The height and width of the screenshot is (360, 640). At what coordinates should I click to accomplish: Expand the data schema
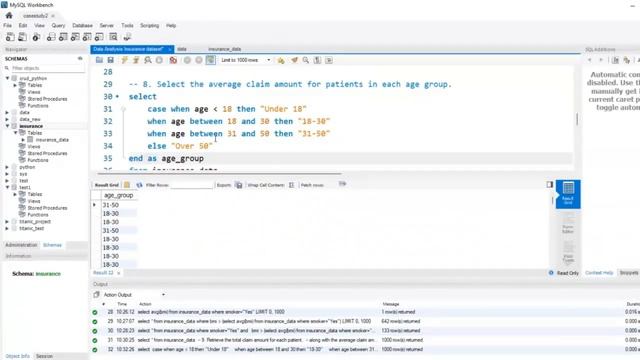pos(7,112)
